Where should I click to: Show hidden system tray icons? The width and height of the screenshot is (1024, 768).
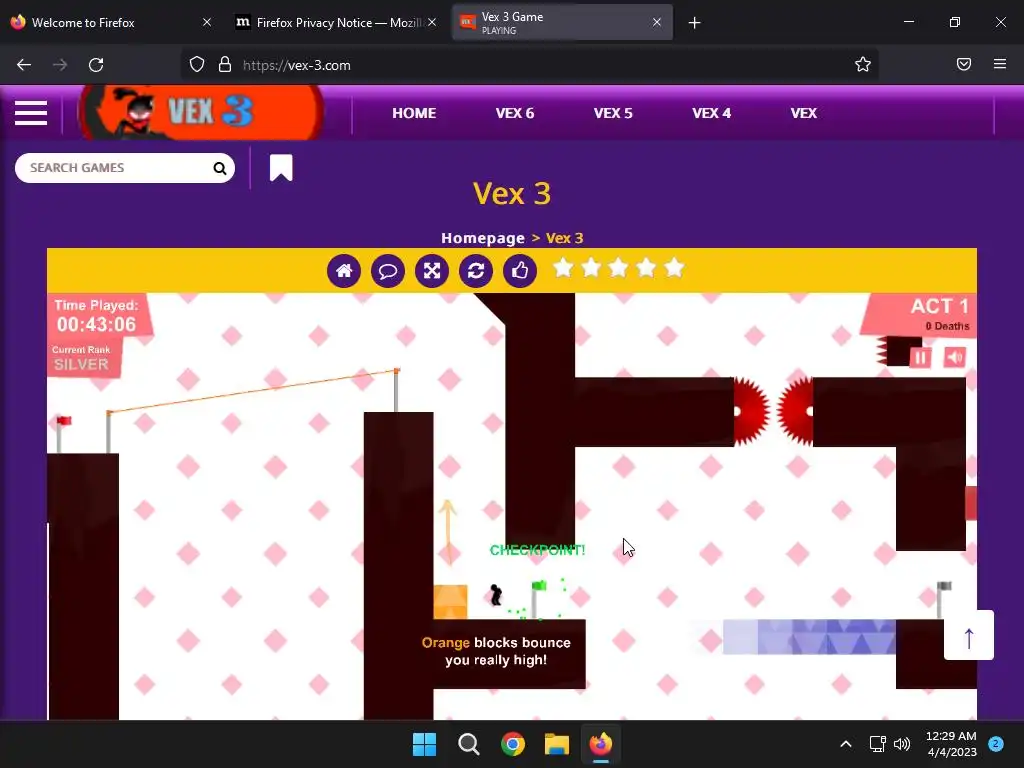846,744
